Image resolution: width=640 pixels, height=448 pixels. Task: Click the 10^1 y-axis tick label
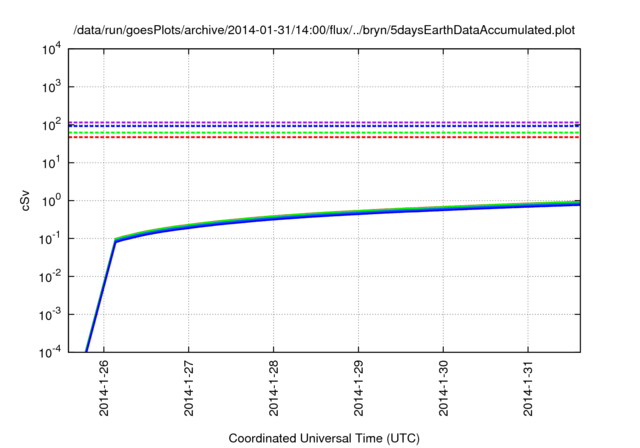[x=51, y=162]
